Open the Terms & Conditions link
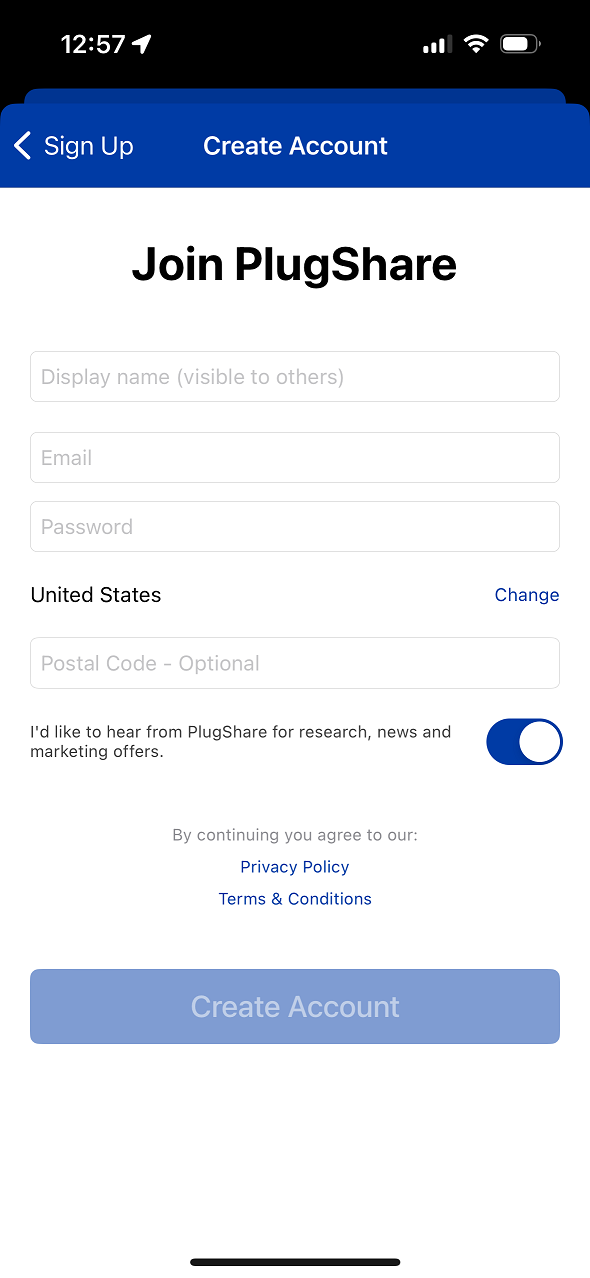 pyautogui.click(x=295, y=899)
